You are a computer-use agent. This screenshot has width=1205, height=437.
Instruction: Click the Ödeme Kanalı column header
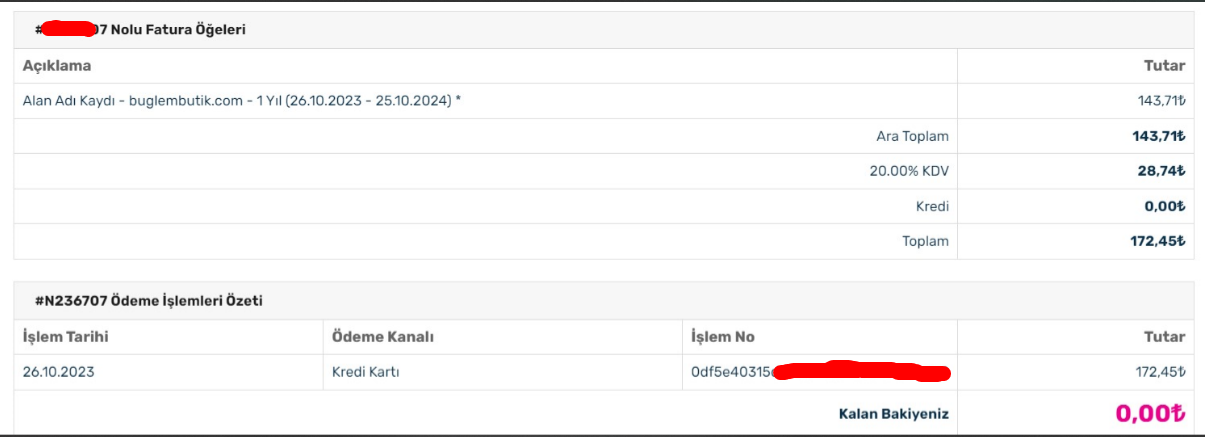383,337
